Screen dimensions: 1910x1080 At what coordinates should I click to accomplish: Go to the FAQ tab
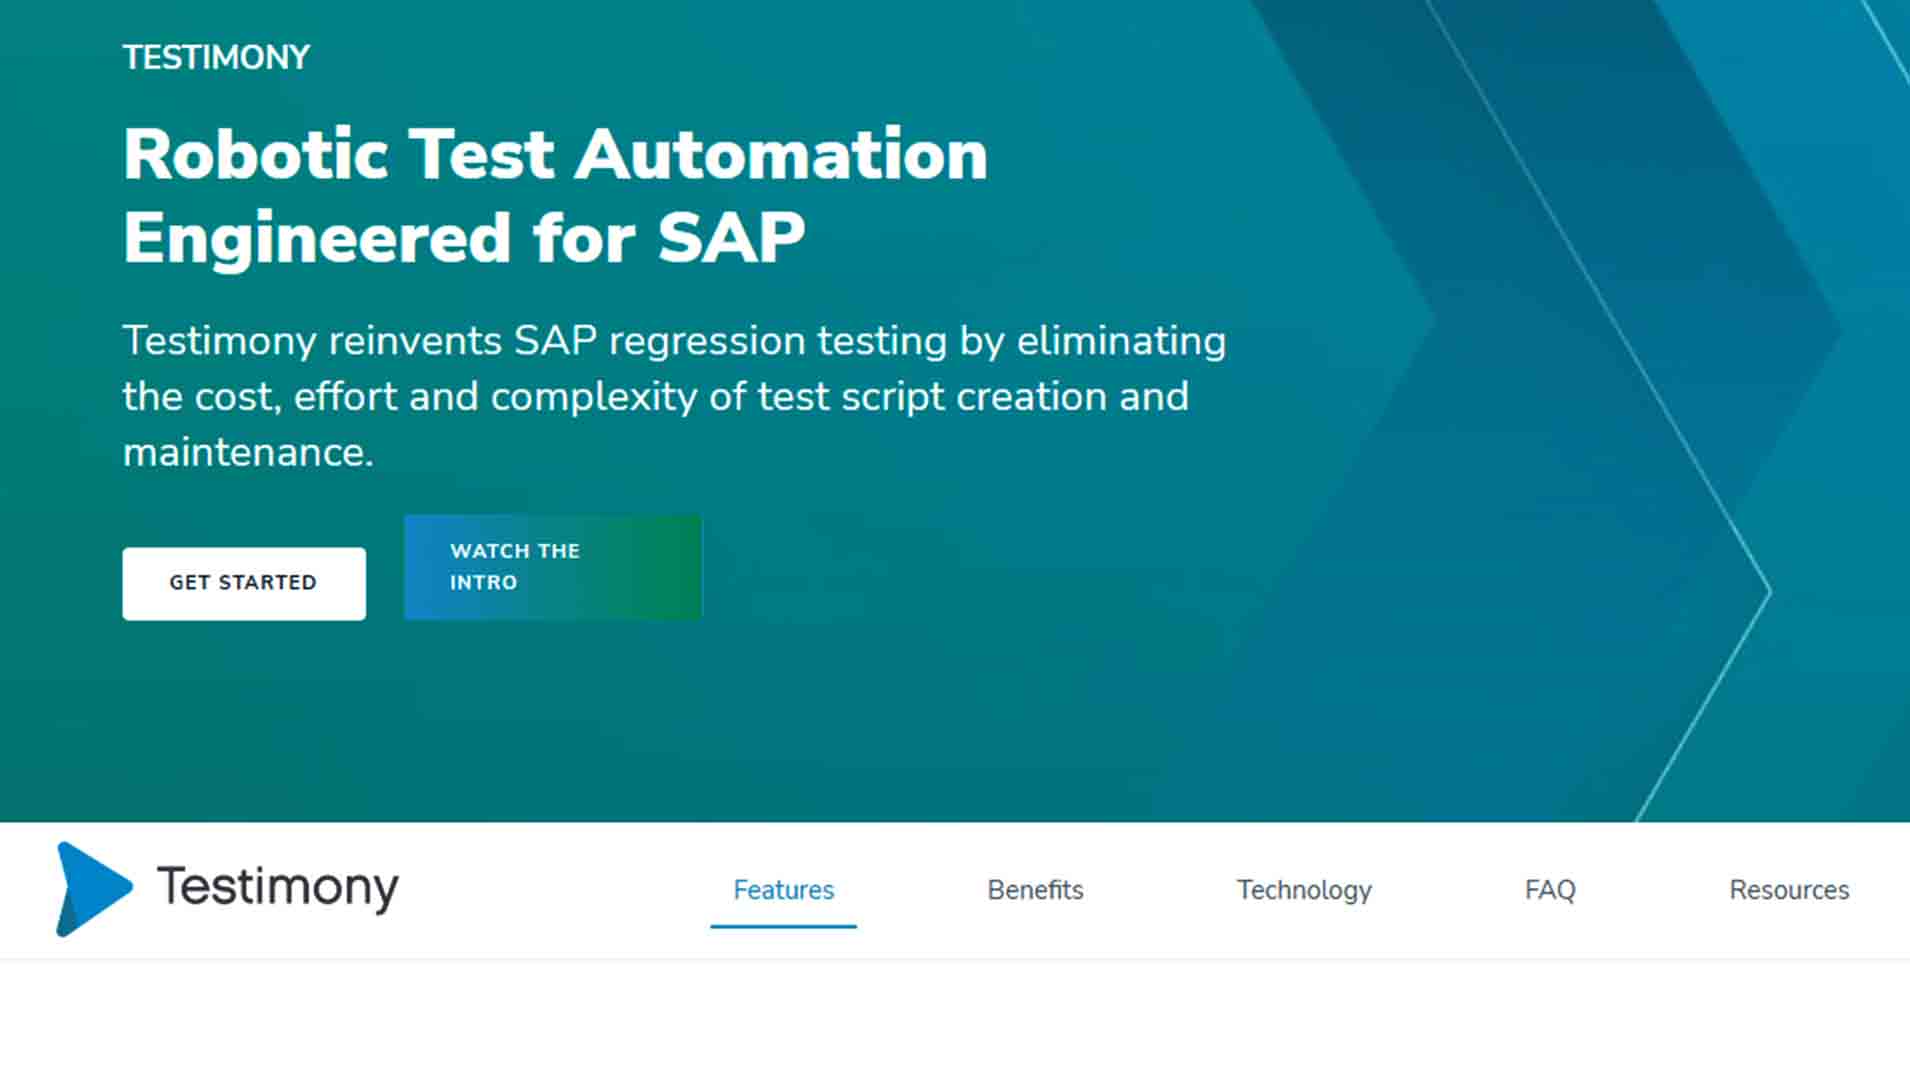[x=1549, y=890]
